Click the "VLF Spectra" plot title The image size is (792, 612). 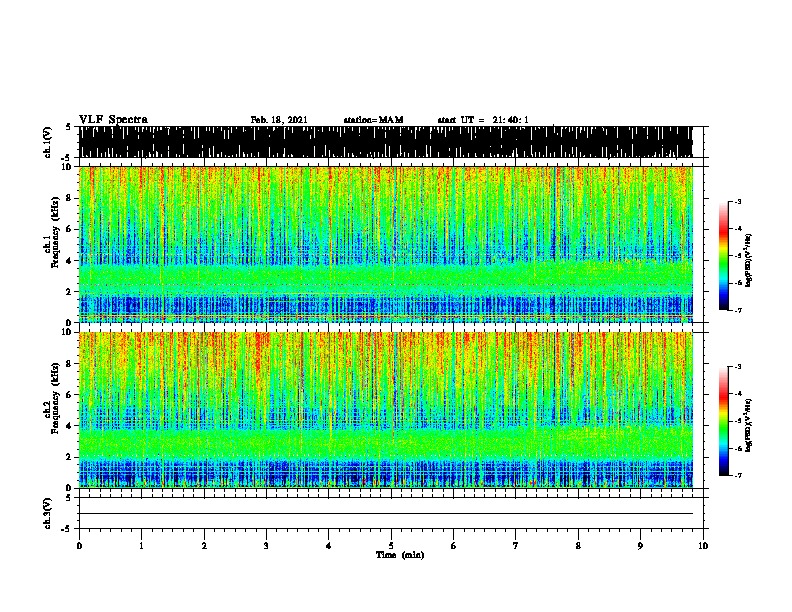click(x=113, y=120)
